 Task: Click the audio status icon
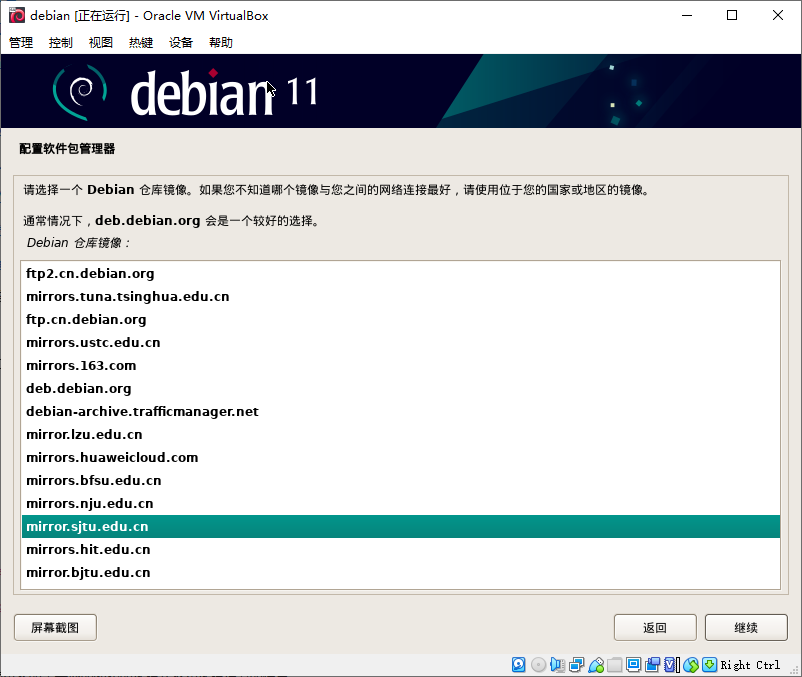(x=557, y=664)
